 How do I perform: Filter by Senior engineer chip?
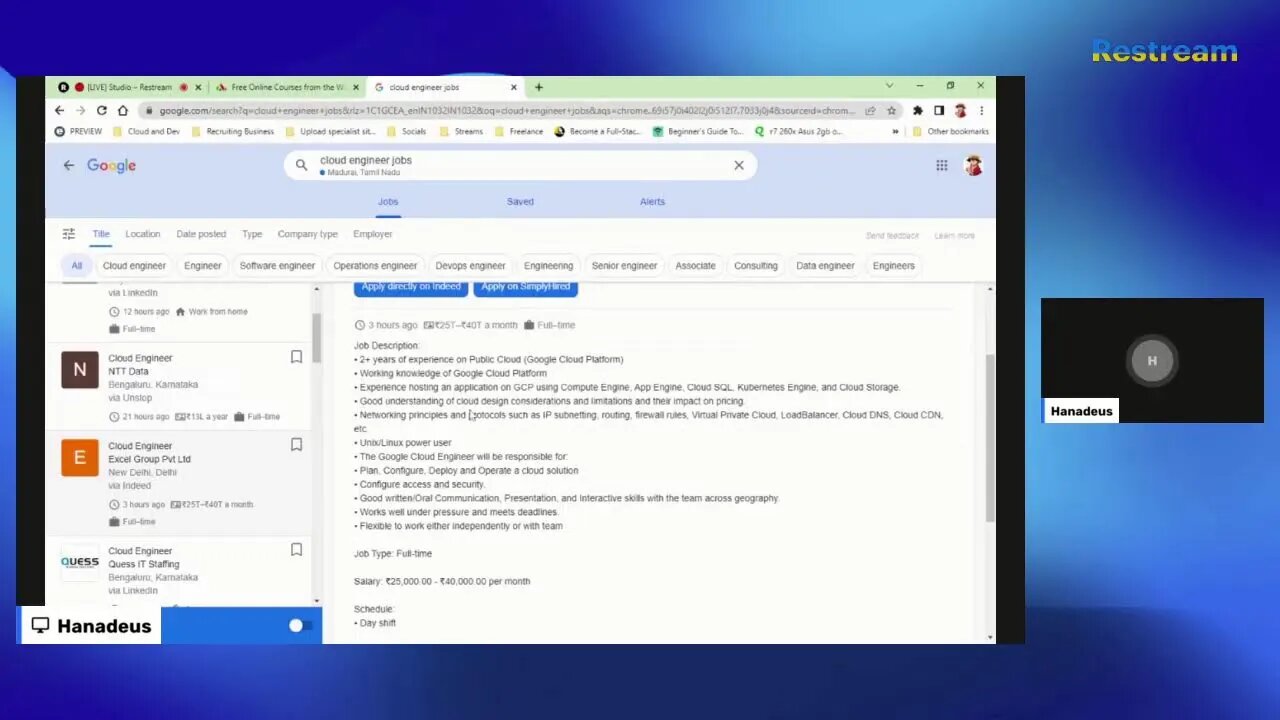[x=624, y=266]
